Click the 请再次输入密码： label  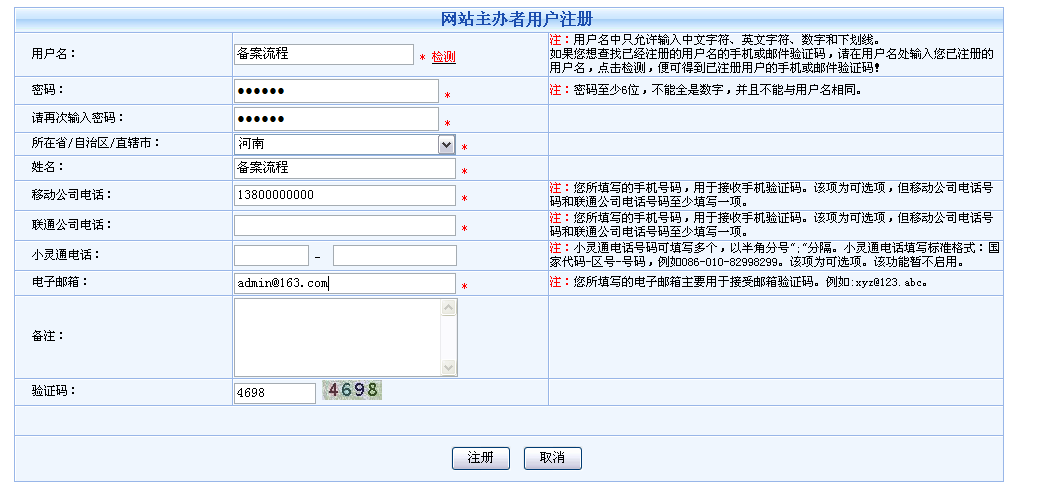[78, 117]
